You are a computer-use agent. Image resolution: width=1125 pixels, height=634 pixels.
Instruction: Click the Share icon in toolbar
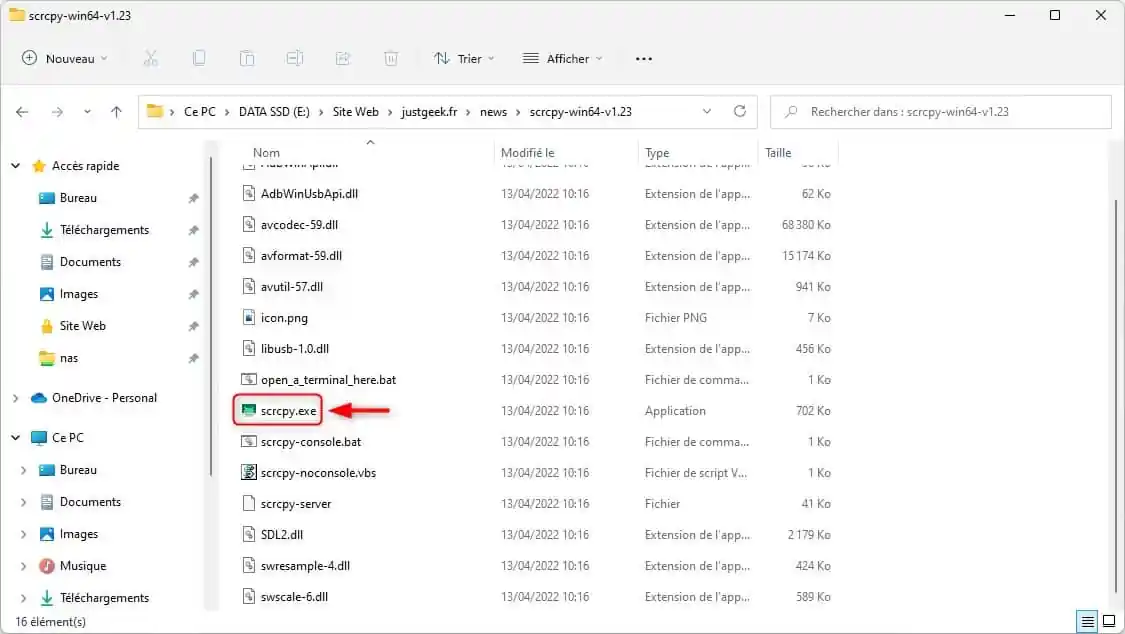tap(343, 59)
